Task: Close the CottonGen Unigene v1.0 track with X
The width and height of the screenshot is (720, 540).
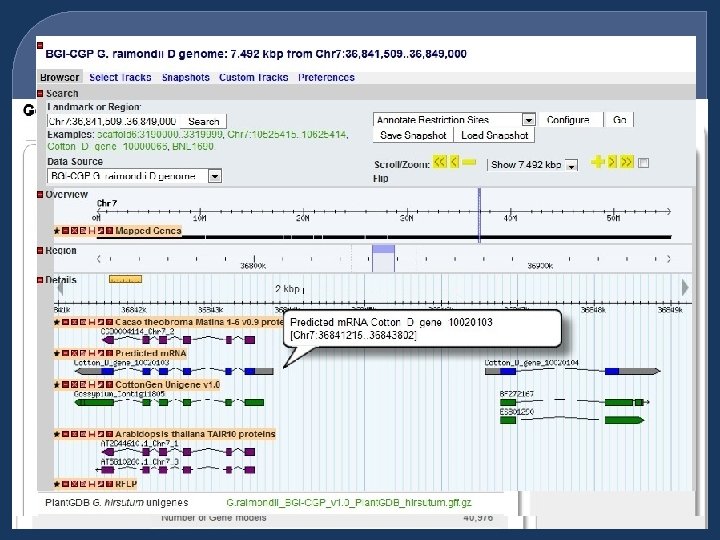Action: point(74,385)
